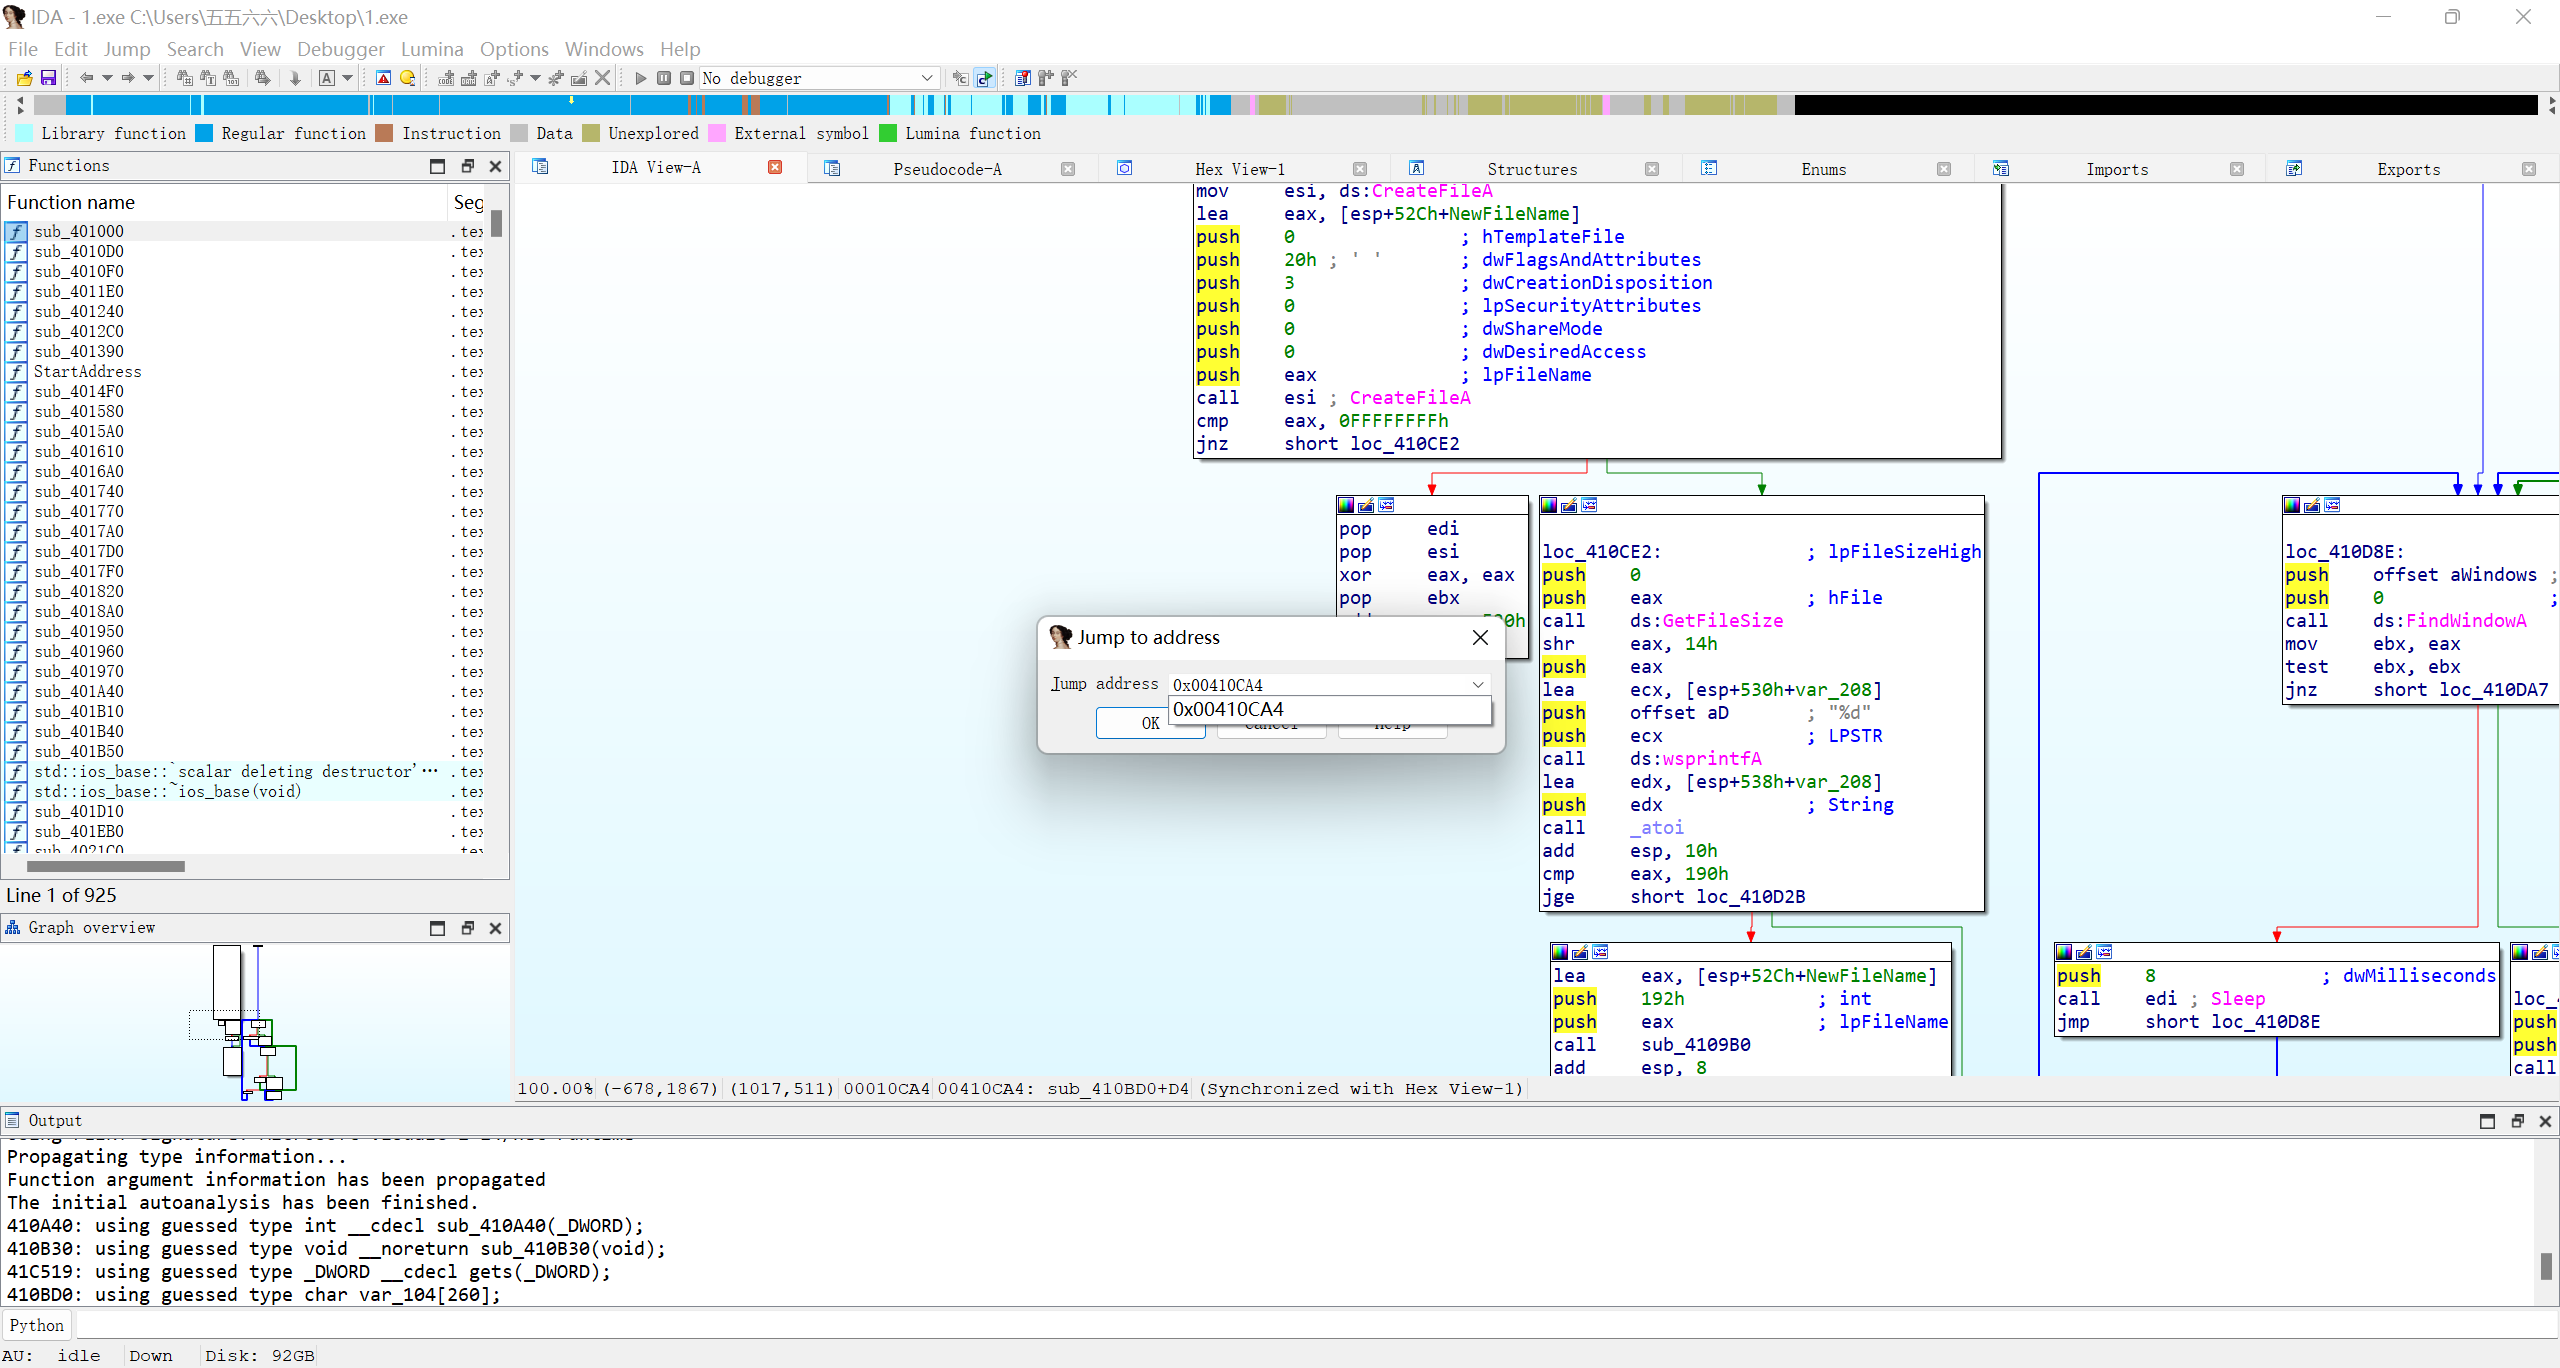Select sub_401390 in the Functions list

79,351
